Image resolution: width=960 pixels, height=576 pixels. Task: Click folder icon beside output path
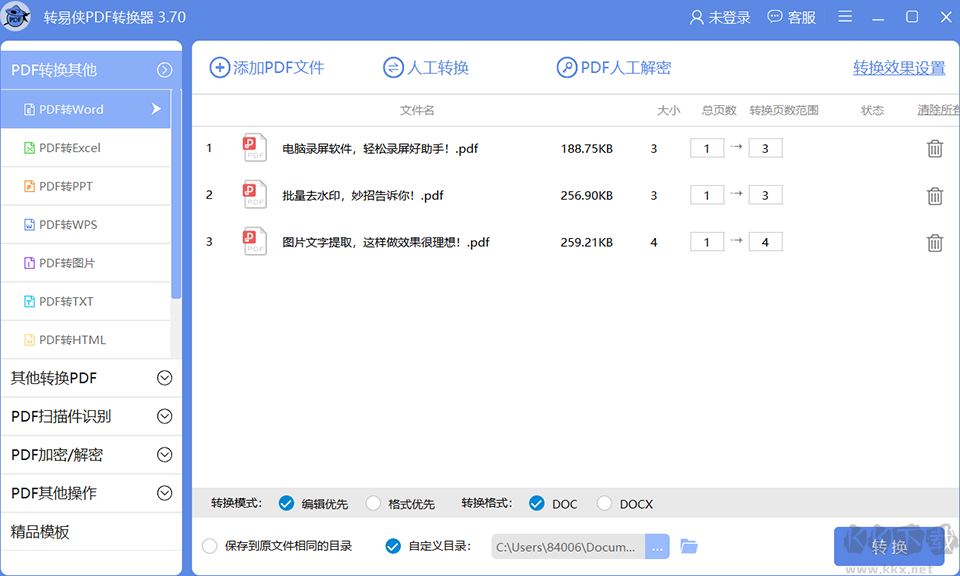[688, 547]
